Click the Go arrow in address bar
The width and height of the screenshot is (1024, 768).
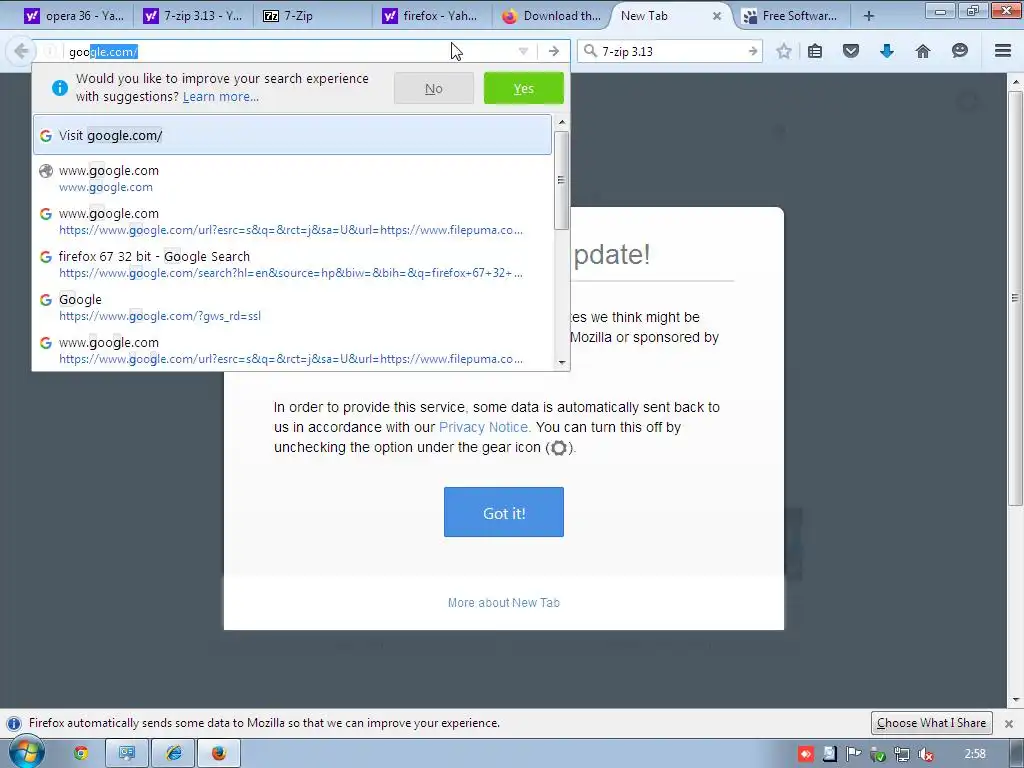tap(554, 51)
